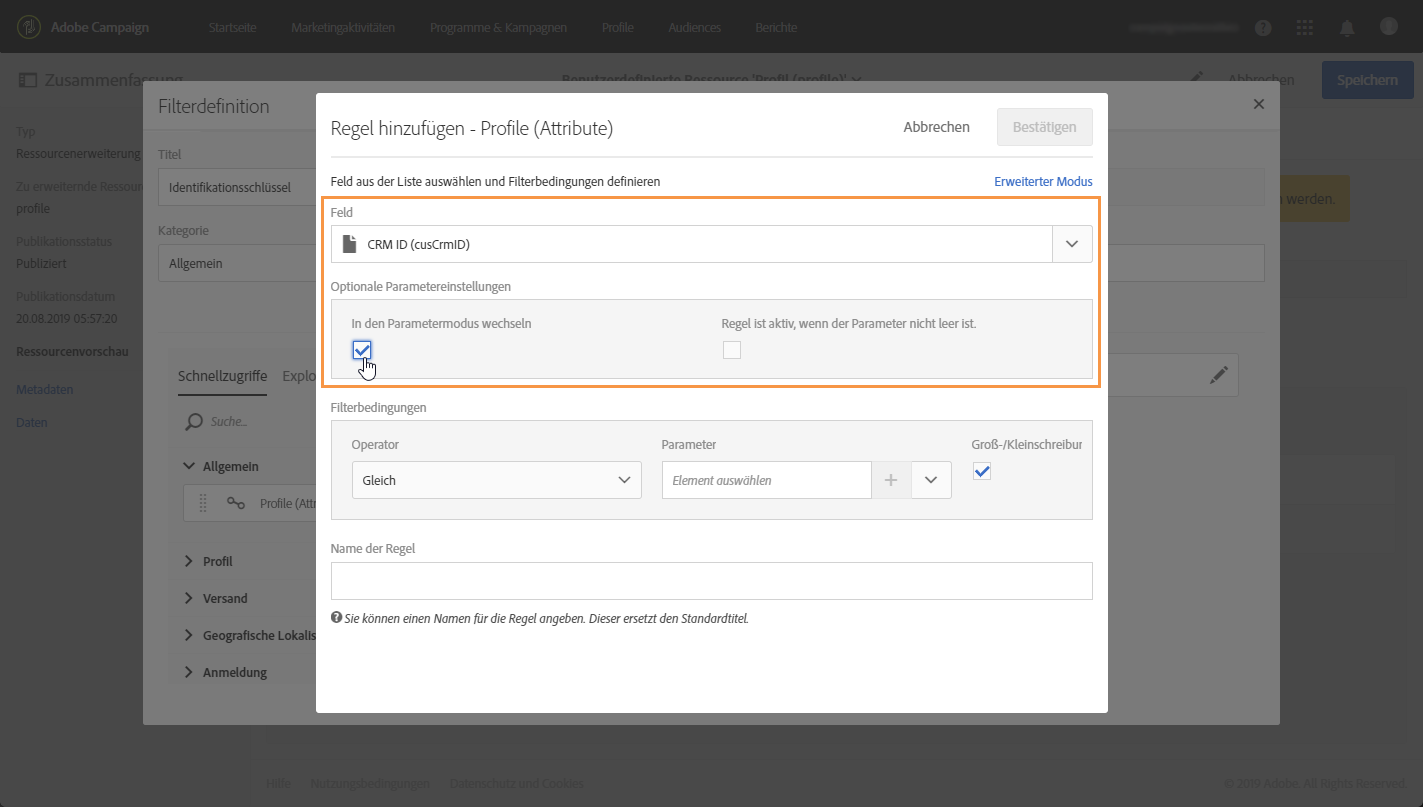This screenshot has width=1423, height=807.
Task: Uncheck 'In den Parametermodus wechseln' checkbox
Action: [362, 350]
